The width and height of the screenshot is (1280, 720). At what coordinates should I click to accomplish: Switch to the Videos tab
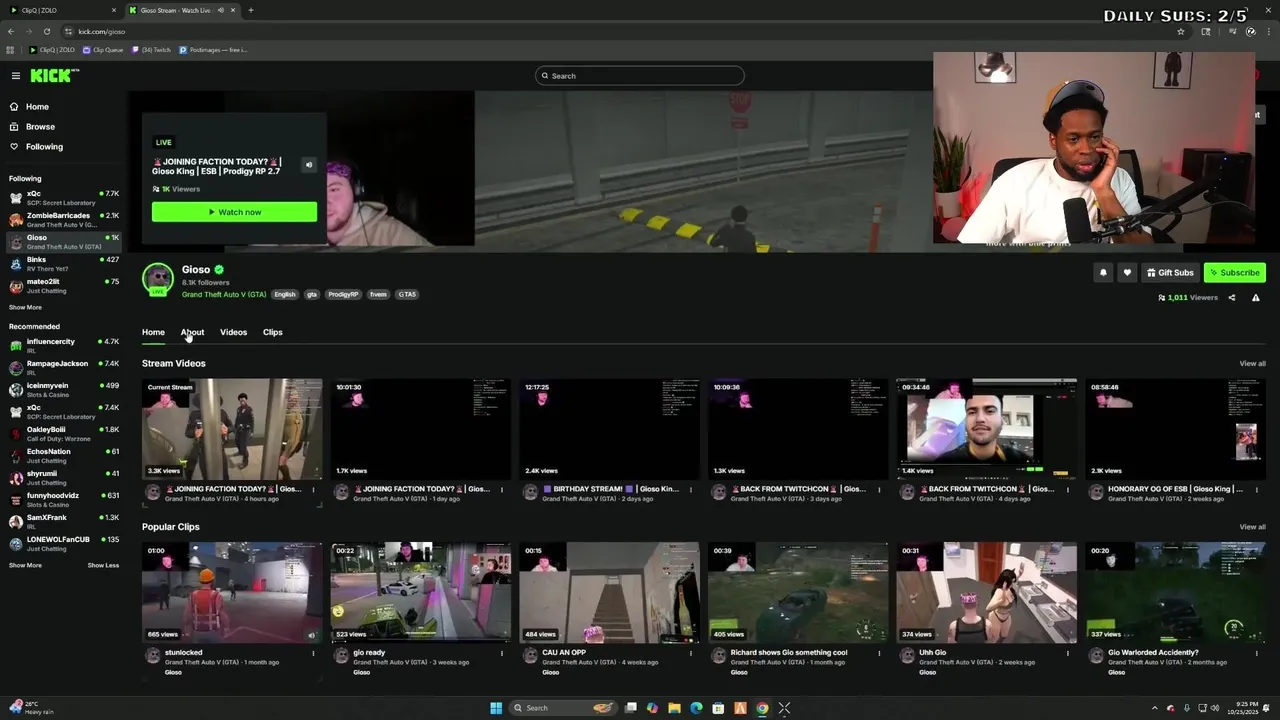pyautogui.click(x=233, y=332)
